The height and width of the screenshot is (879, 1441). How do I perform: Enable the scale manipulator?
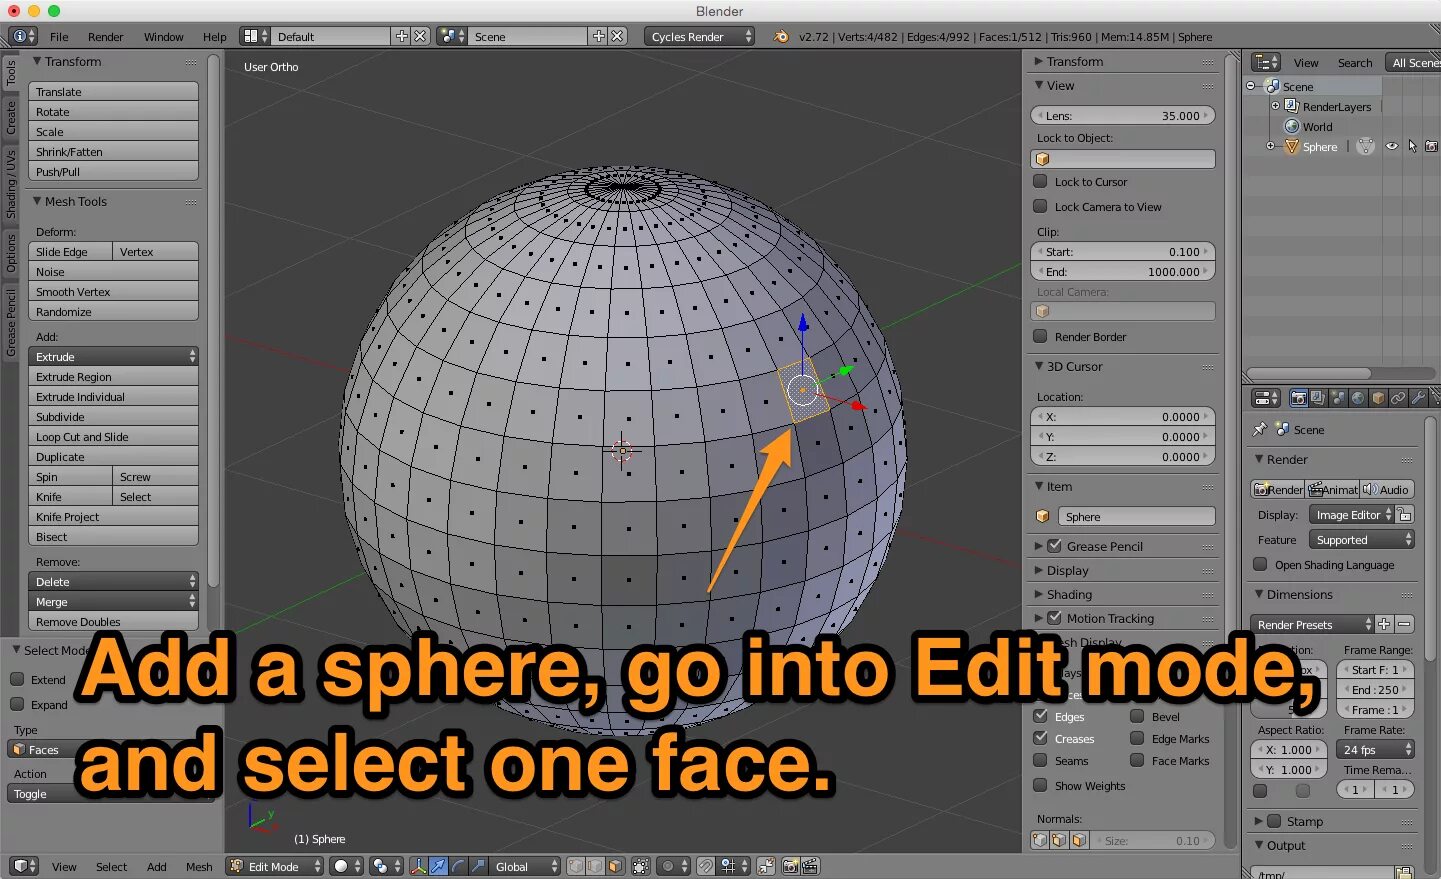click(478, 866)
